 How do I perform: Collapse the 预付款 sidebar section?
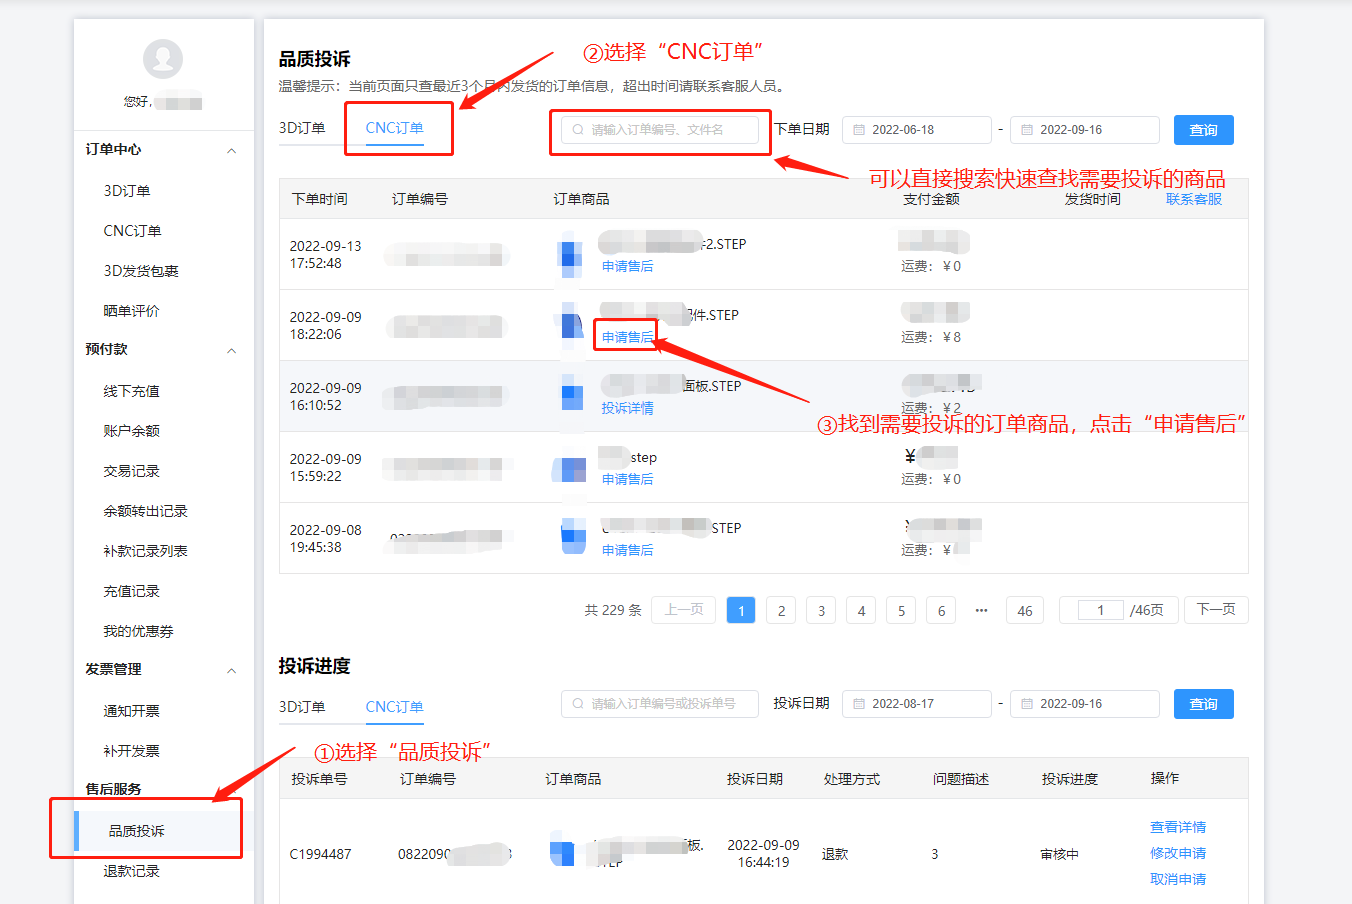[x=231, y=351]
